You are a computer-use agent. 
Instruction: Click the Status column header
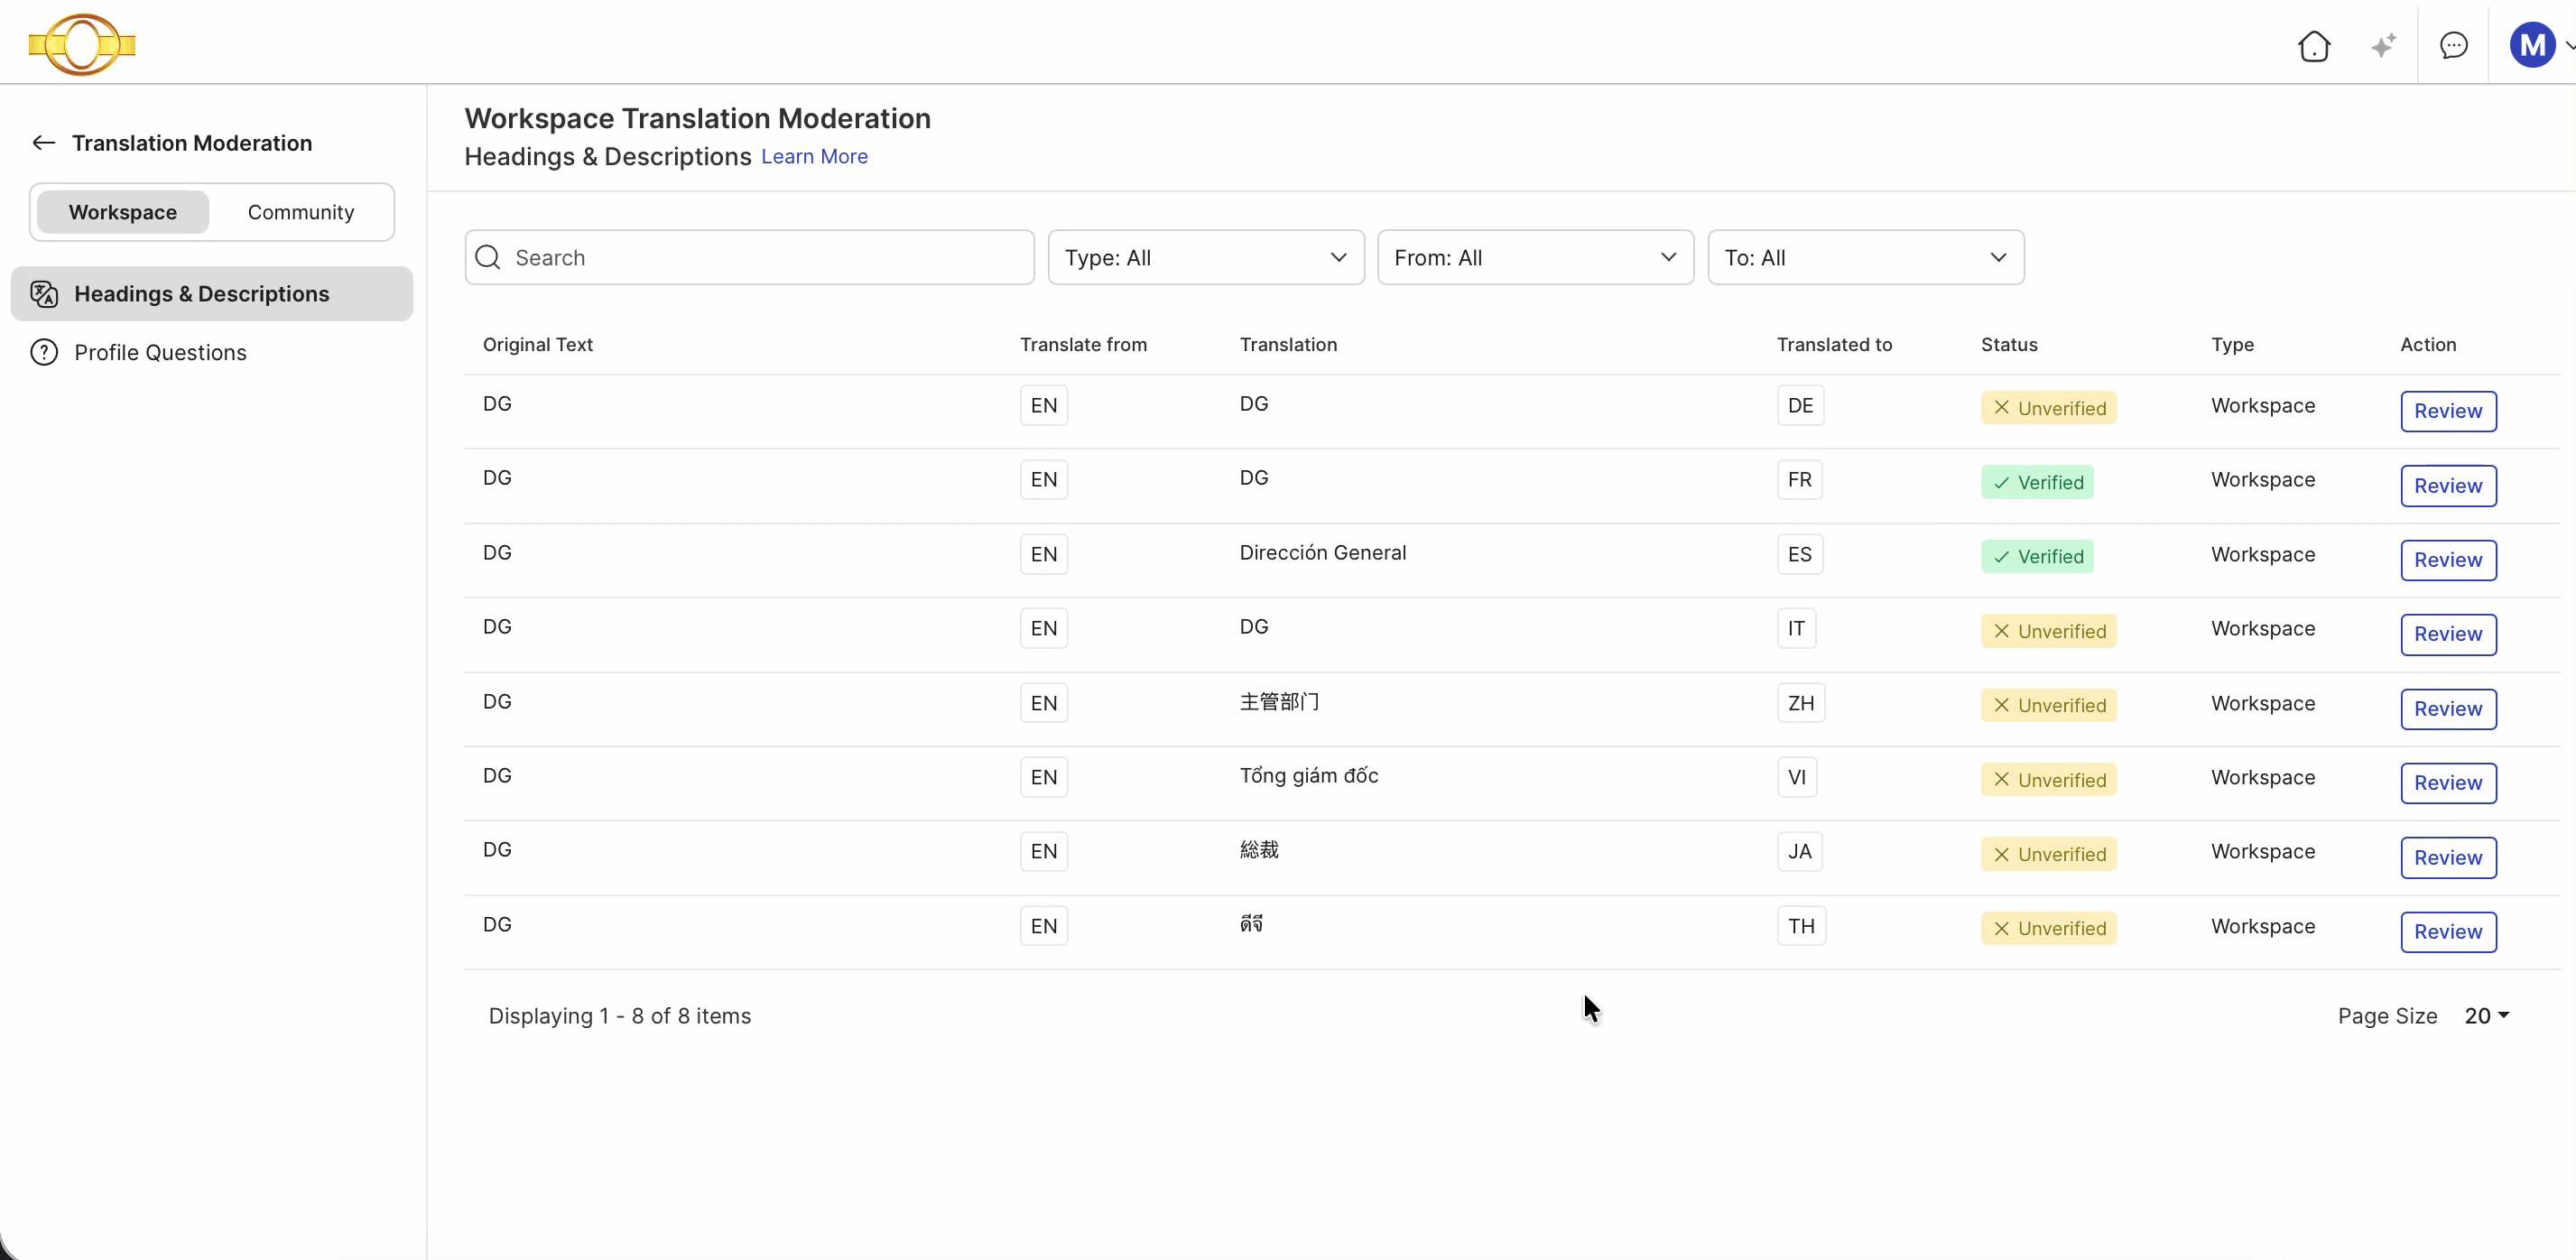click(2009, 345)
